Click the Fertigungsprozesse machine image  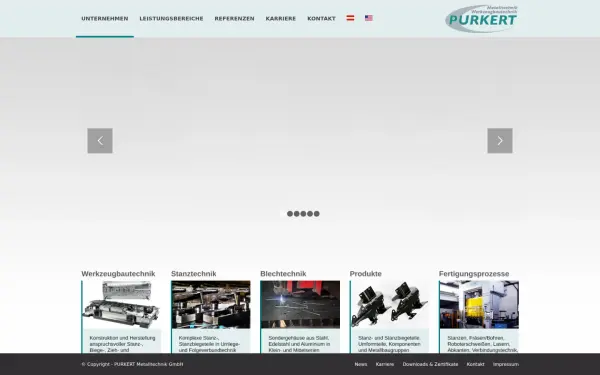click(x=479, y=305)
